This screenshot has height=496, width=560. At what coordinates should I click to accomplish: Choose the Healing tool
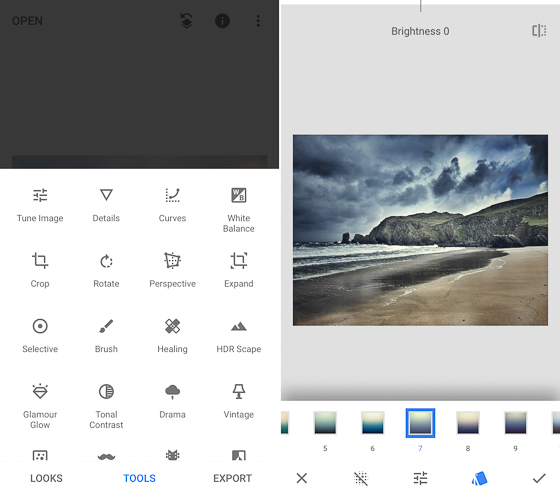pyautogui.click(x=172, y=336)
